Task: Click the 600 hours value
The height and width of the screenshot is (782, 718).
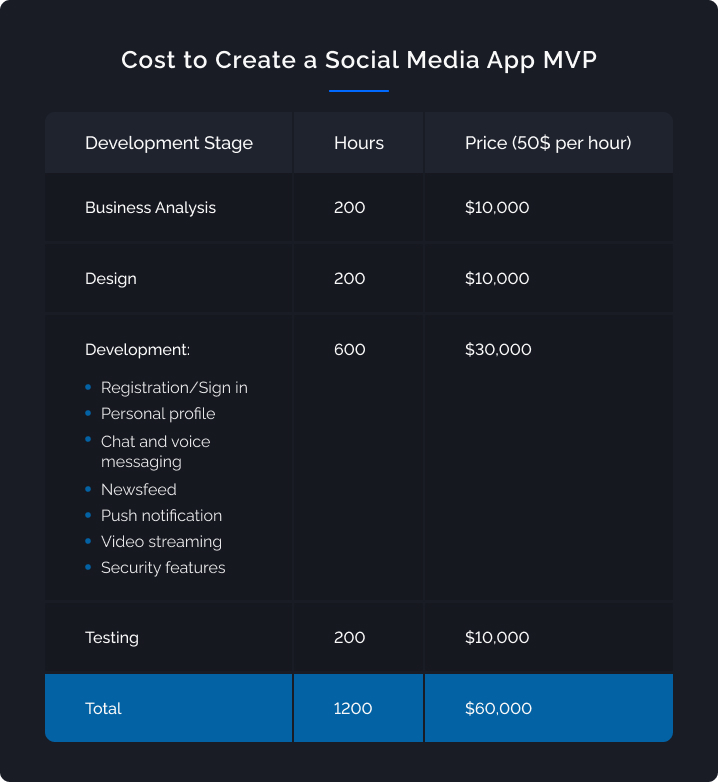Action: pyautogui.click(x=350, y=349)
